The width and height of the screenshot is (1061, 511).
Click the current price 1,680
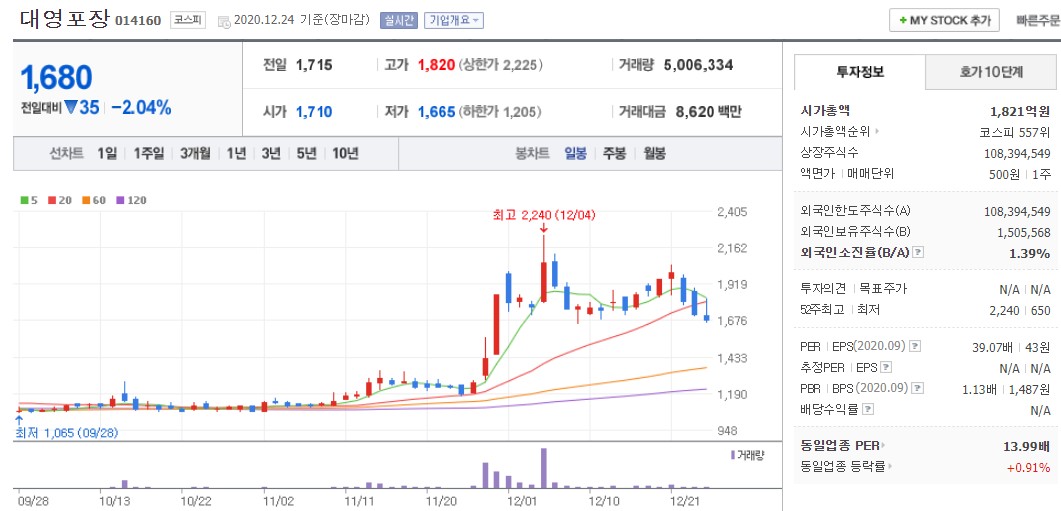point(57,78)
